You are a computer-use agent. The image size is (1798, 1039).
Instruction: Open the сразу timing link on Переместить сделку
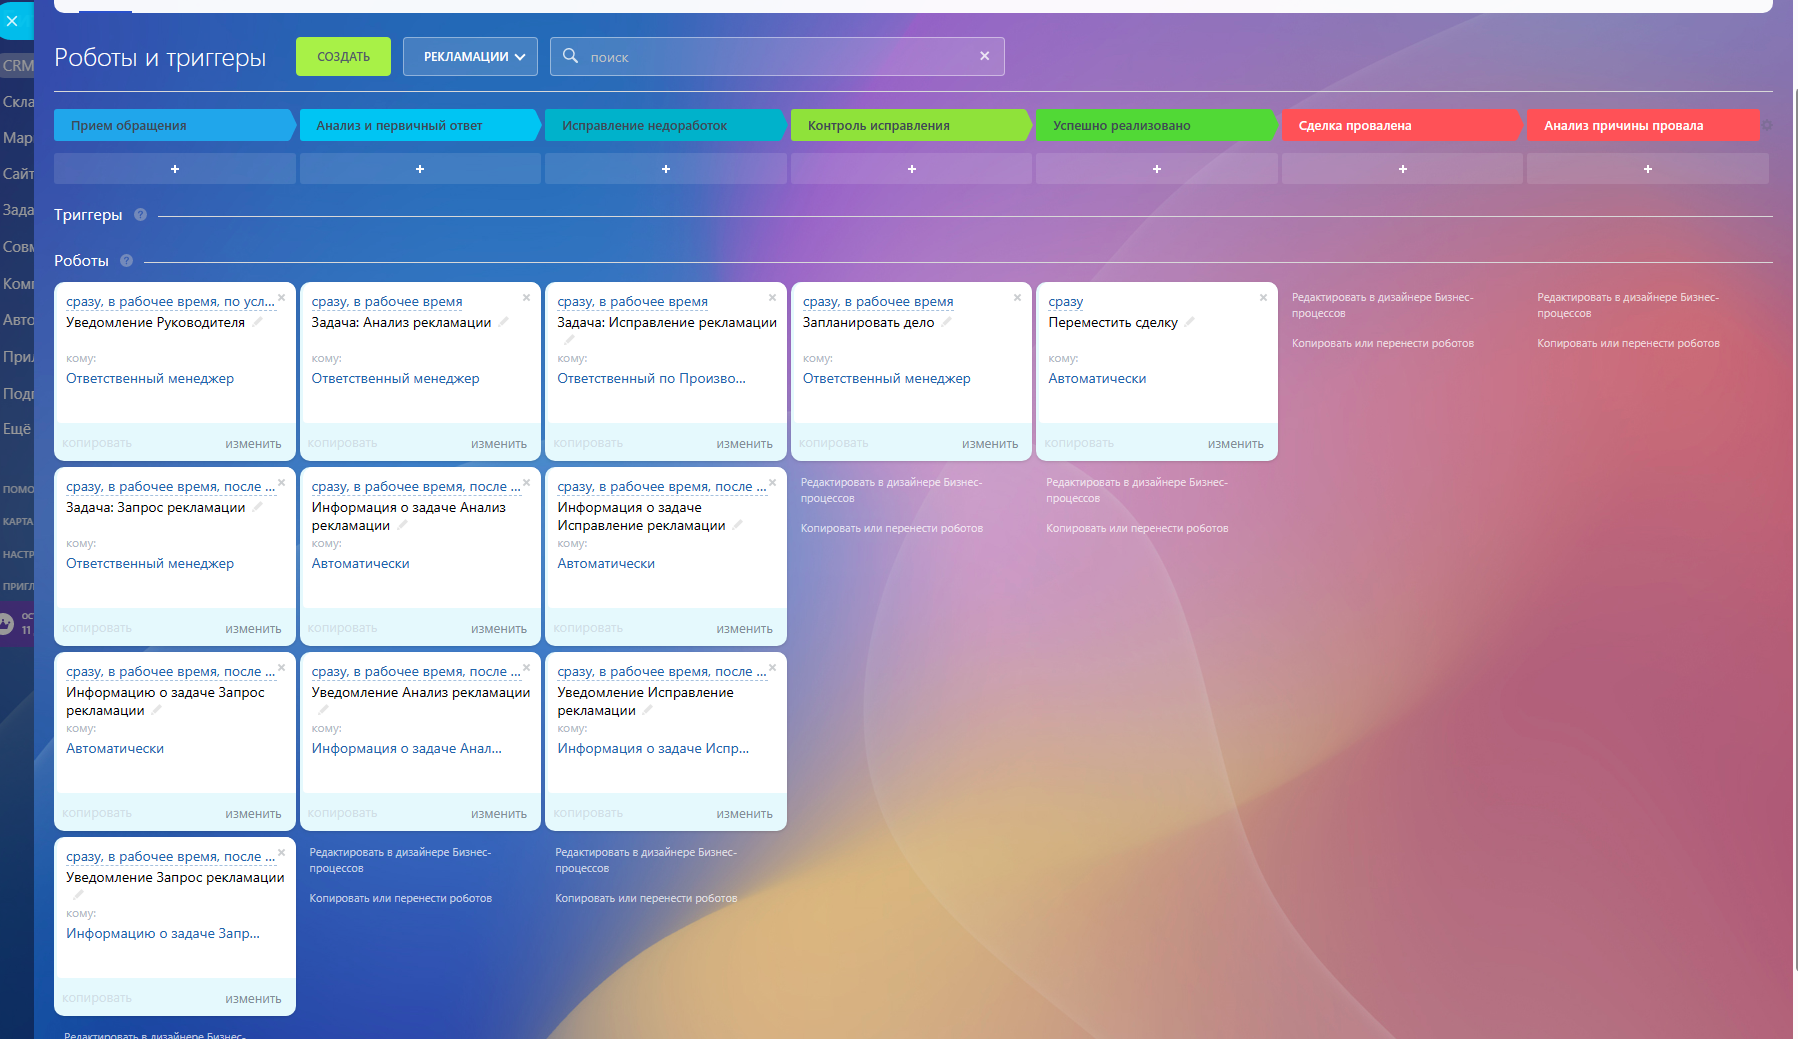click(x=1066, y=301)
